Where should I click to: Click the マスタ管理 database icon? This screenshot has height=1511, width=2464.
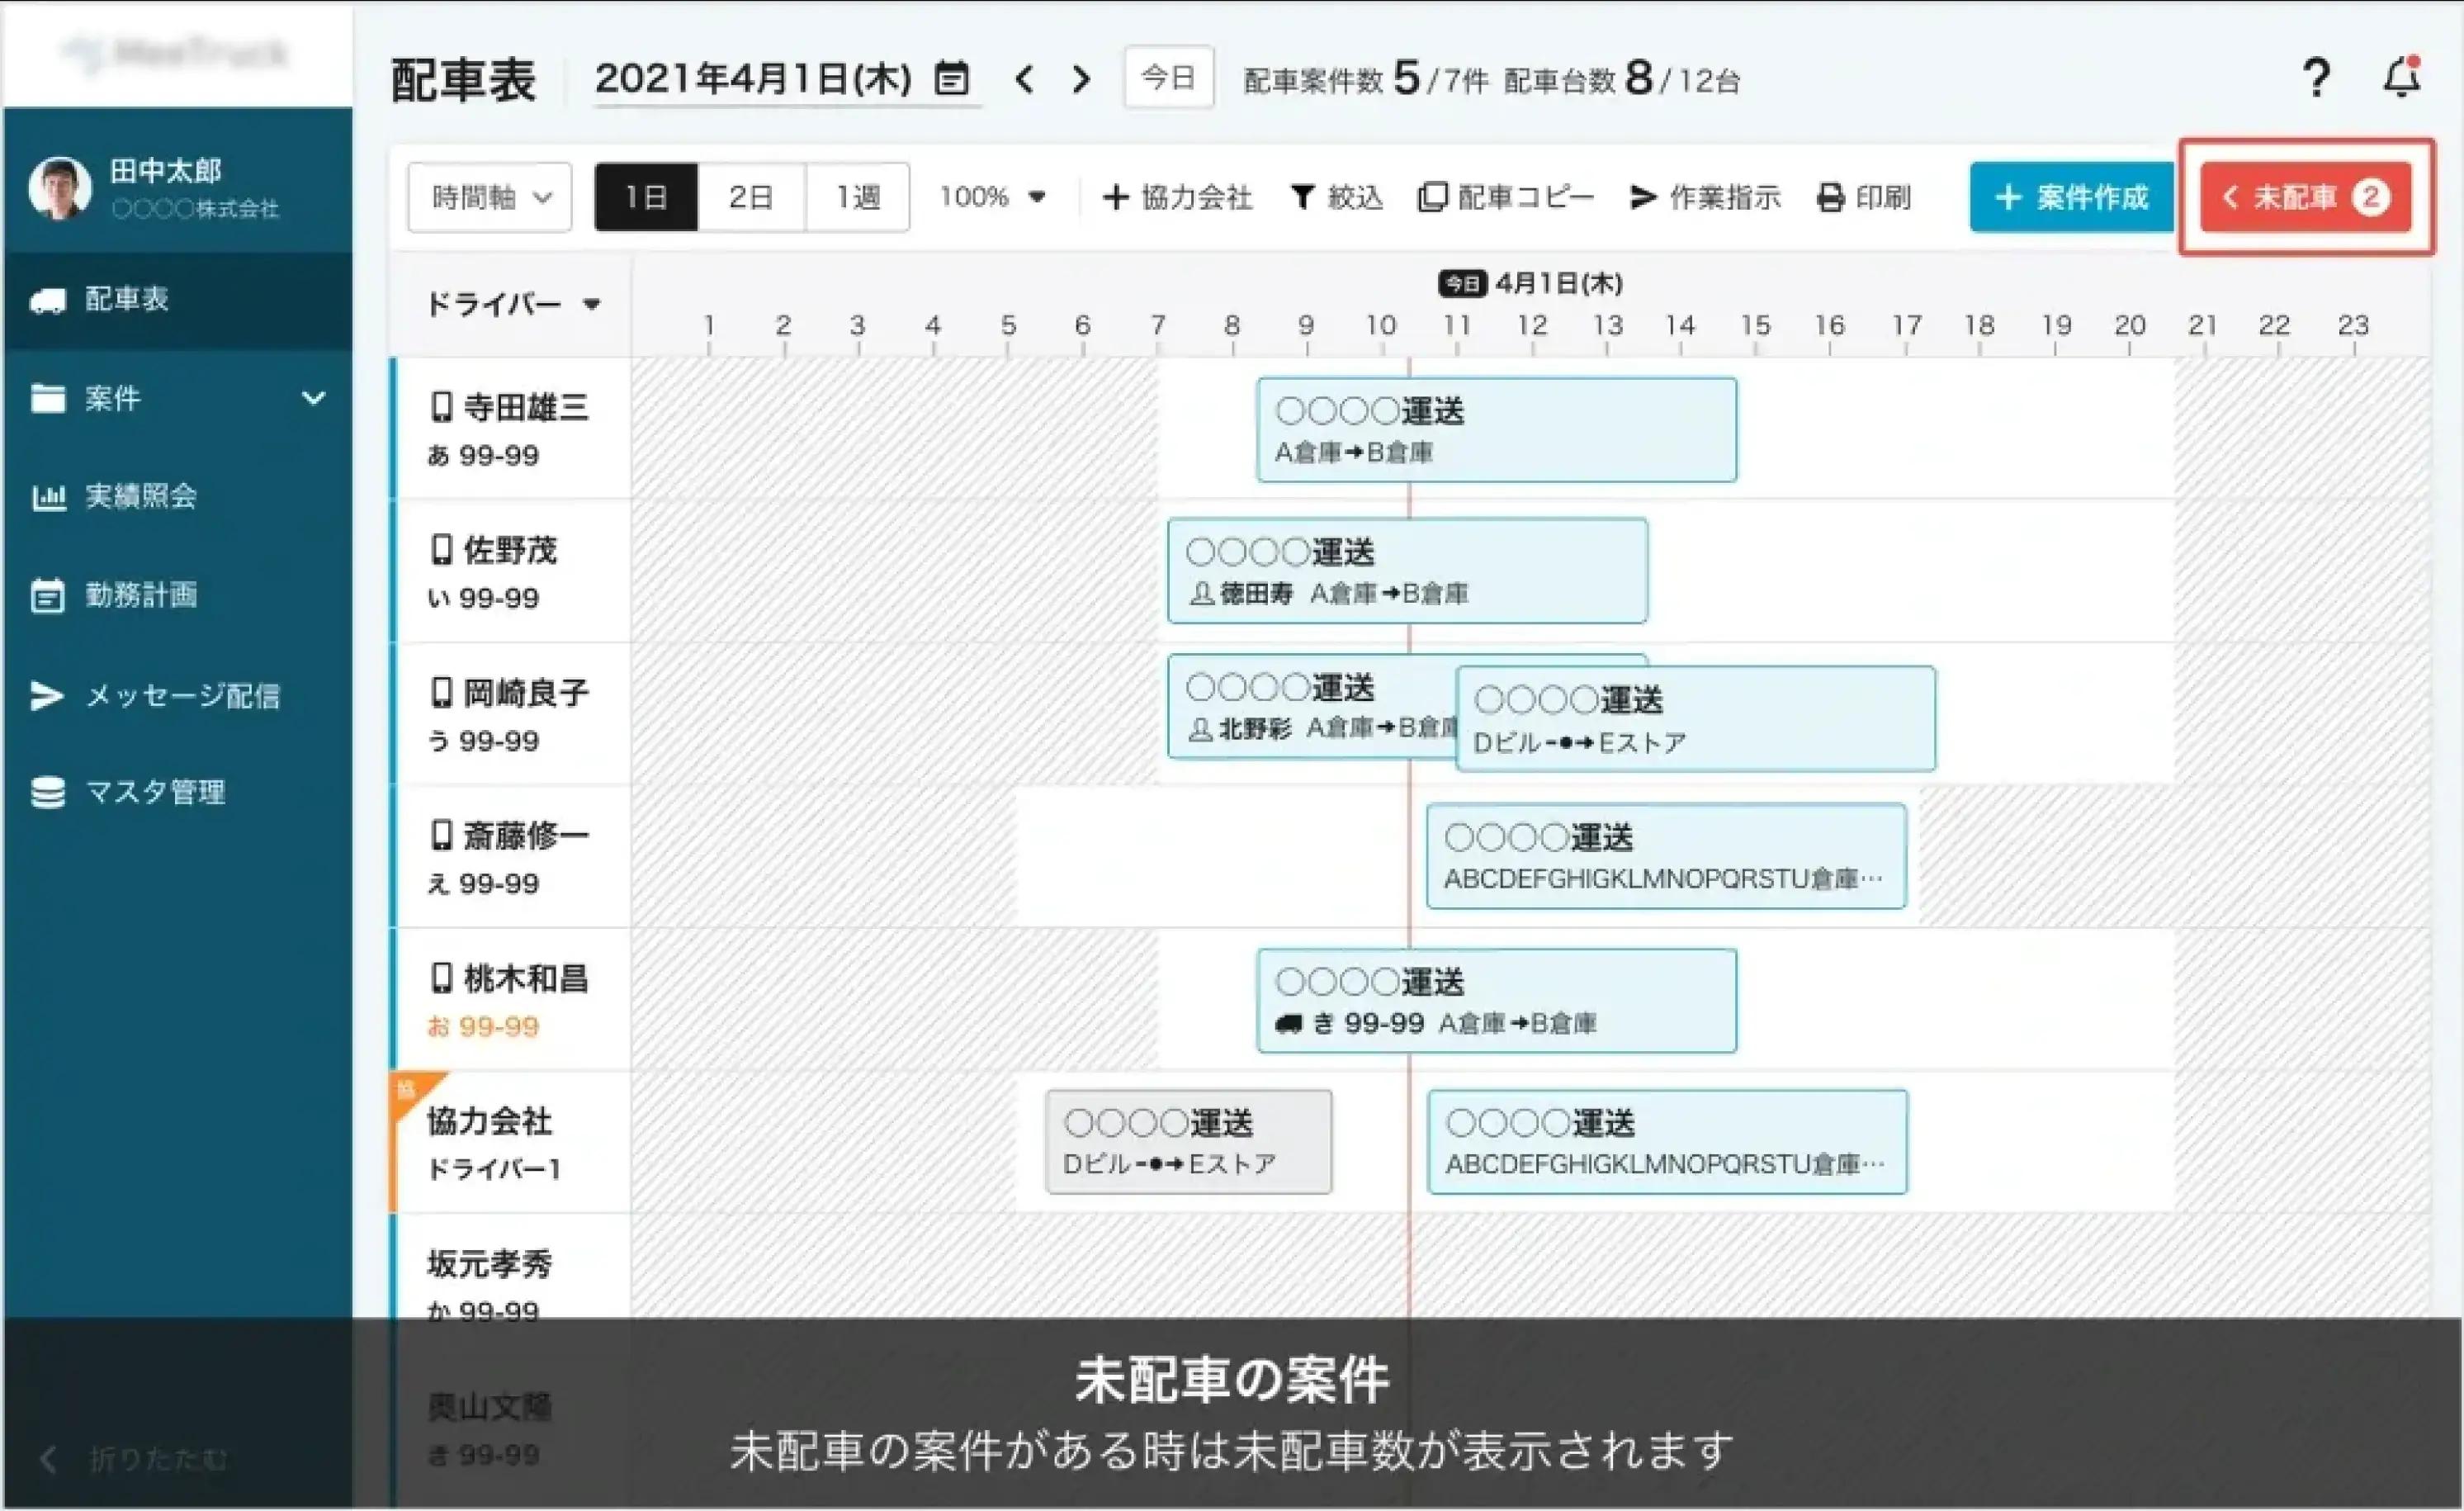pyautogui.click(x=47, y=793)
